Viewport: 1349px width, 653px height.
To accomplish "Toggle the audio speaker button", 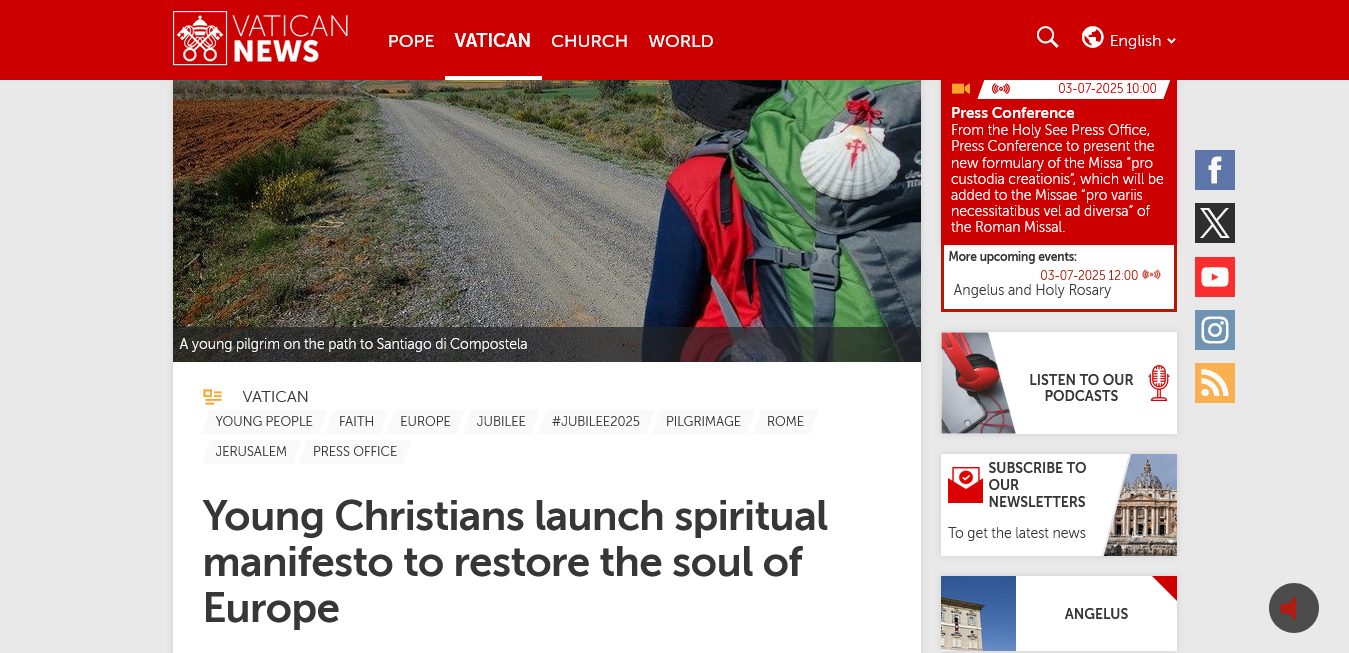I will 1294,608.
